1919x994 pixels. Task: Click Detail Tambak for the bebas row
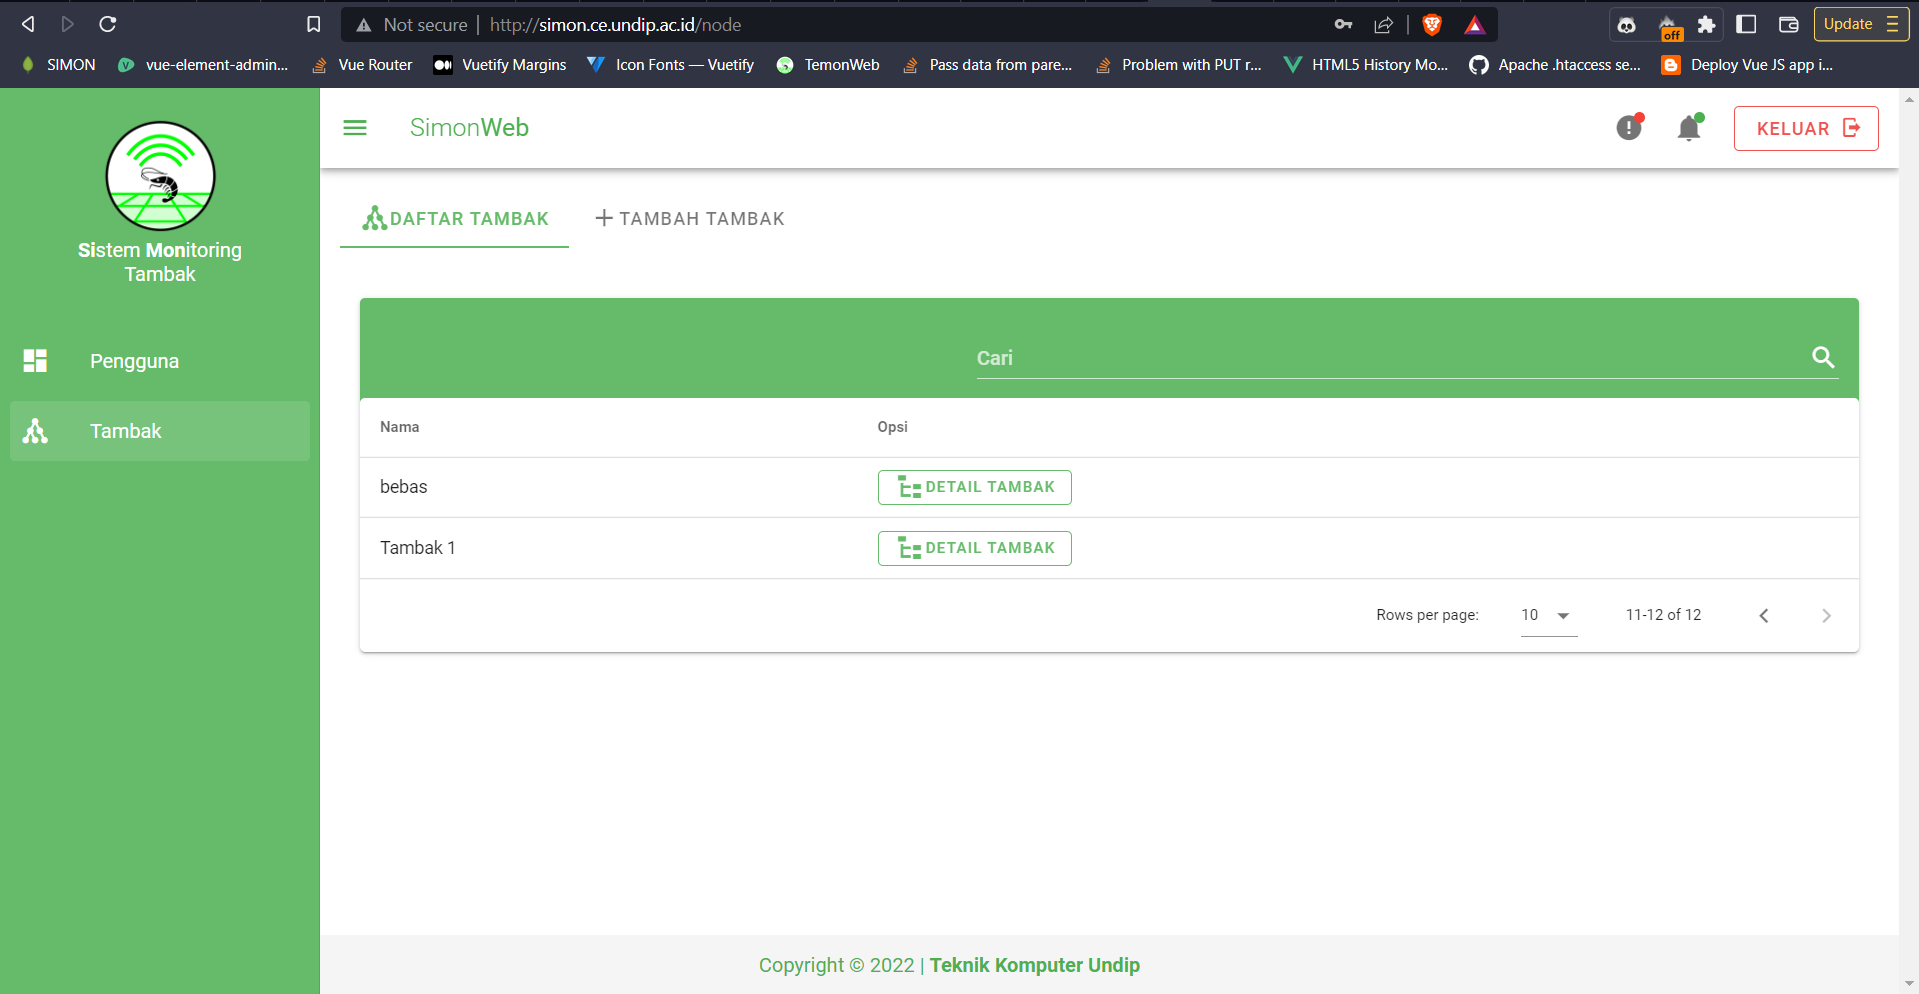pos(974,487)
